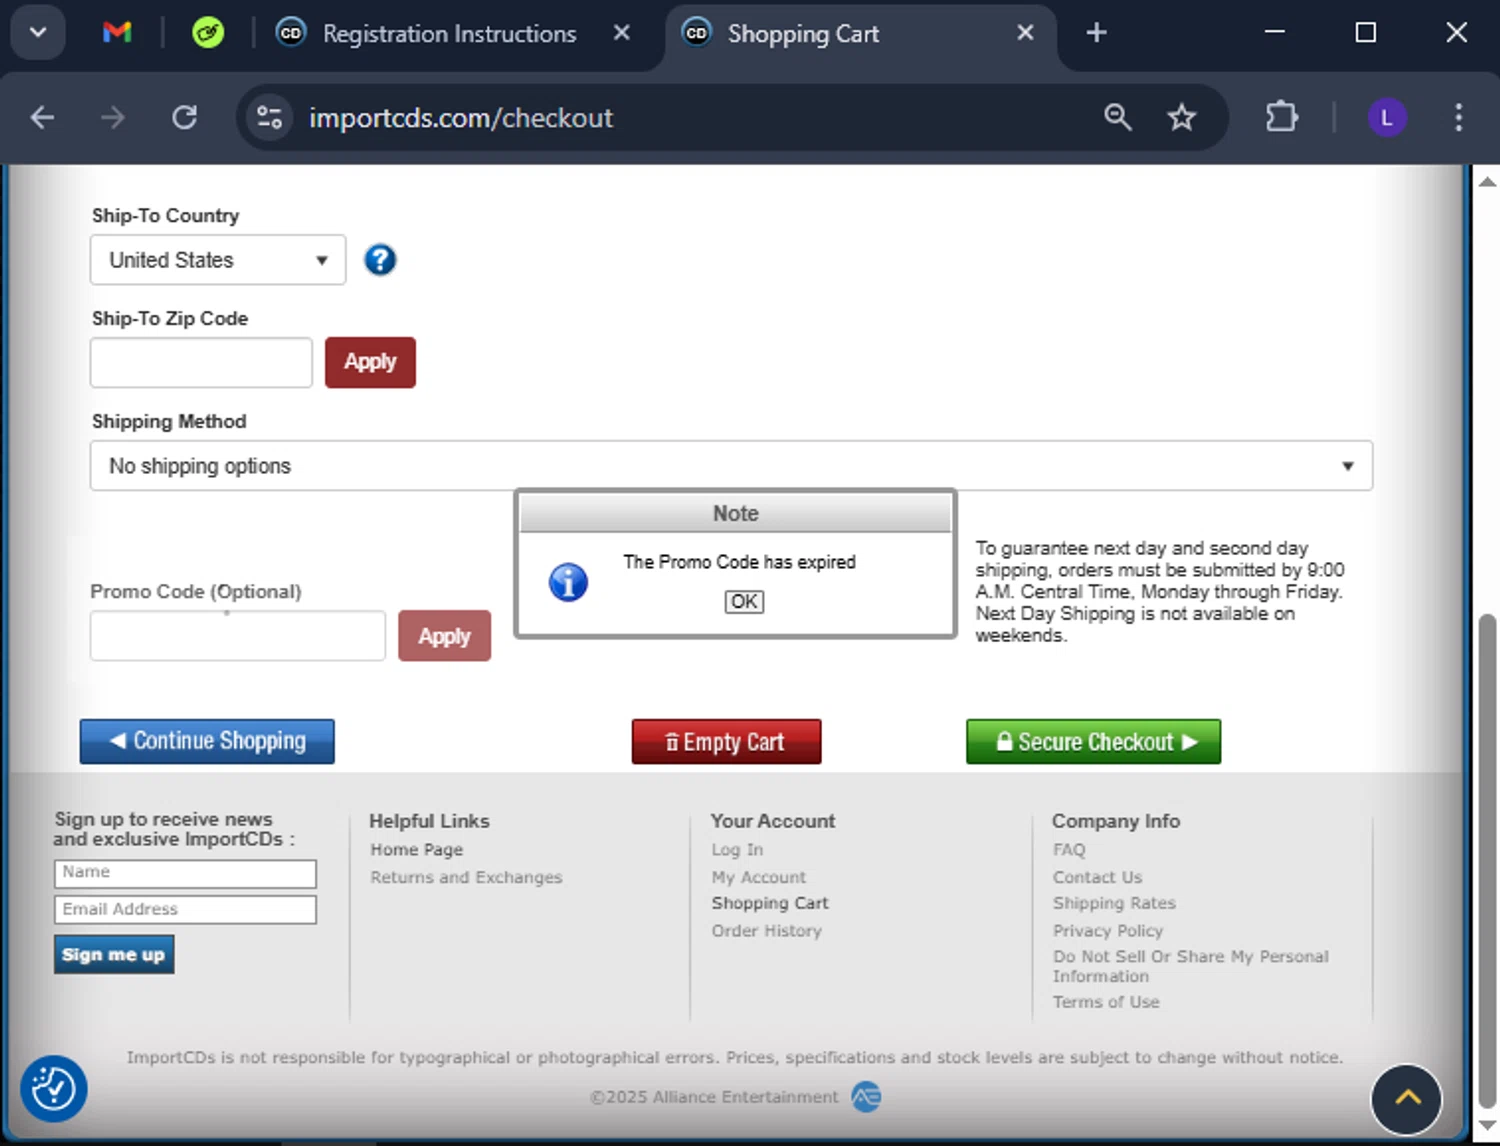Open the Contact Us link
Screen dimensions: 1500x1146
coord(1097,877)
